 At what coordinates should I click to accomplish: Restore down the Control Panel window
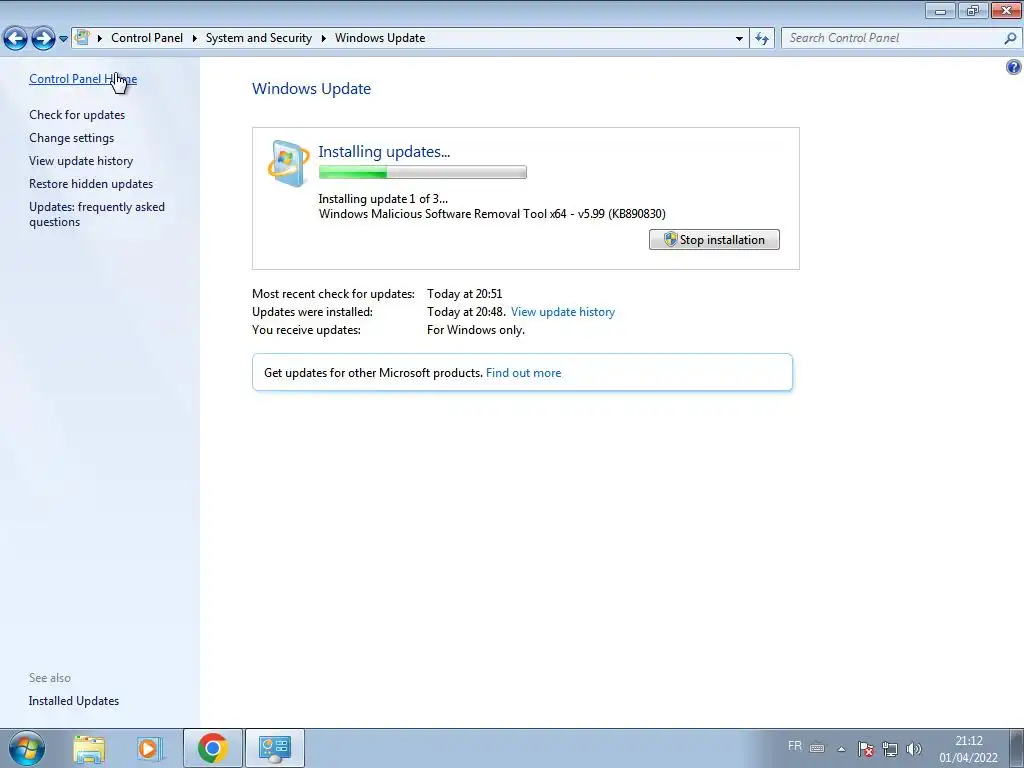[x=973, y=10]
